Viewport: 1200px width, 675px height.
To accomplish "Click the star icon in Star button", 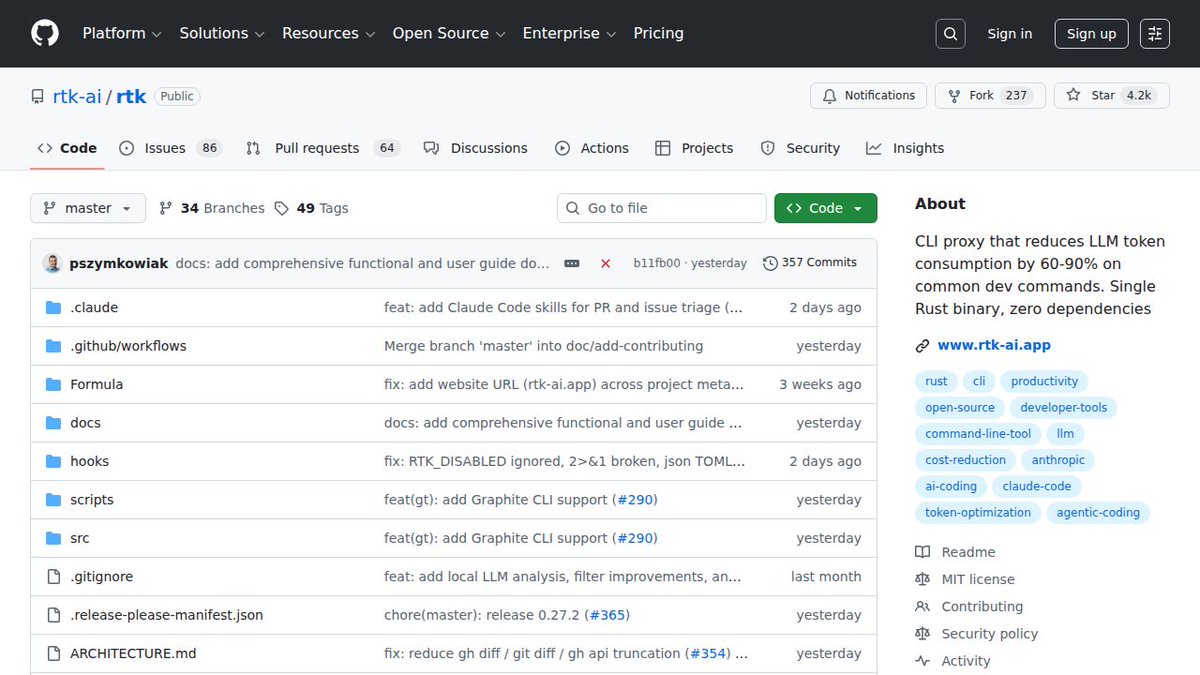I will pos(1073,95).
